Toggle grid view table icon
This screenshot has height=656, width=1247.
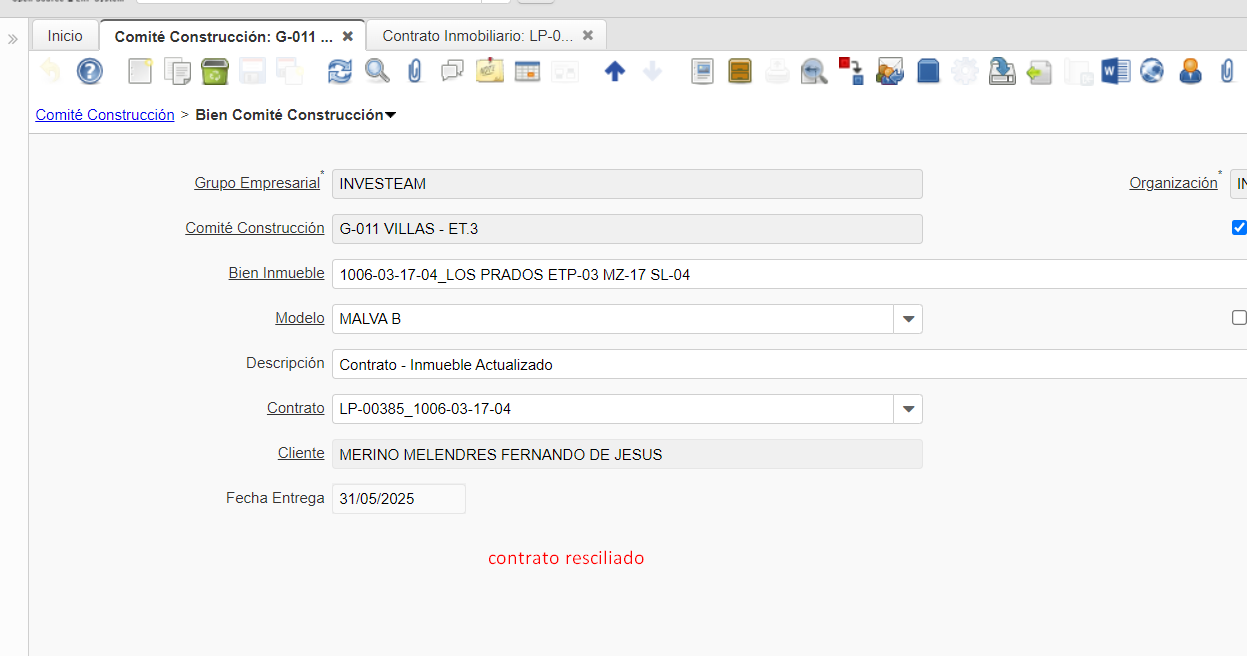pos(527,71)
